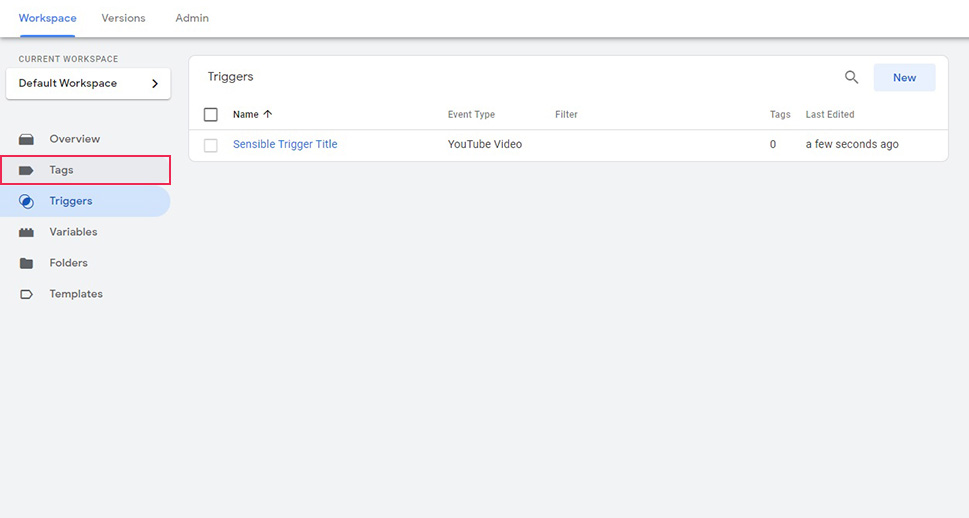Image resolution: width=969 pixels, height=518 pixels.
Task: Click the Tags column header
Action: [780, 114]
